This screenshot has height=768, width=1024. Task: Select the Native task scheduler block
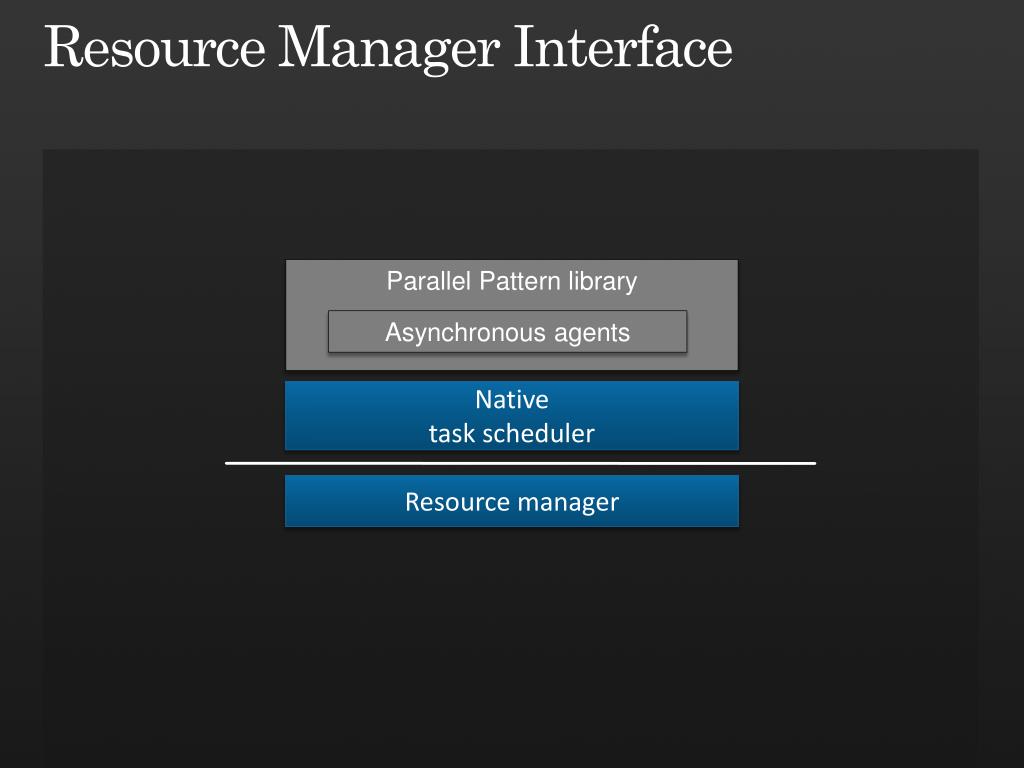512,416
